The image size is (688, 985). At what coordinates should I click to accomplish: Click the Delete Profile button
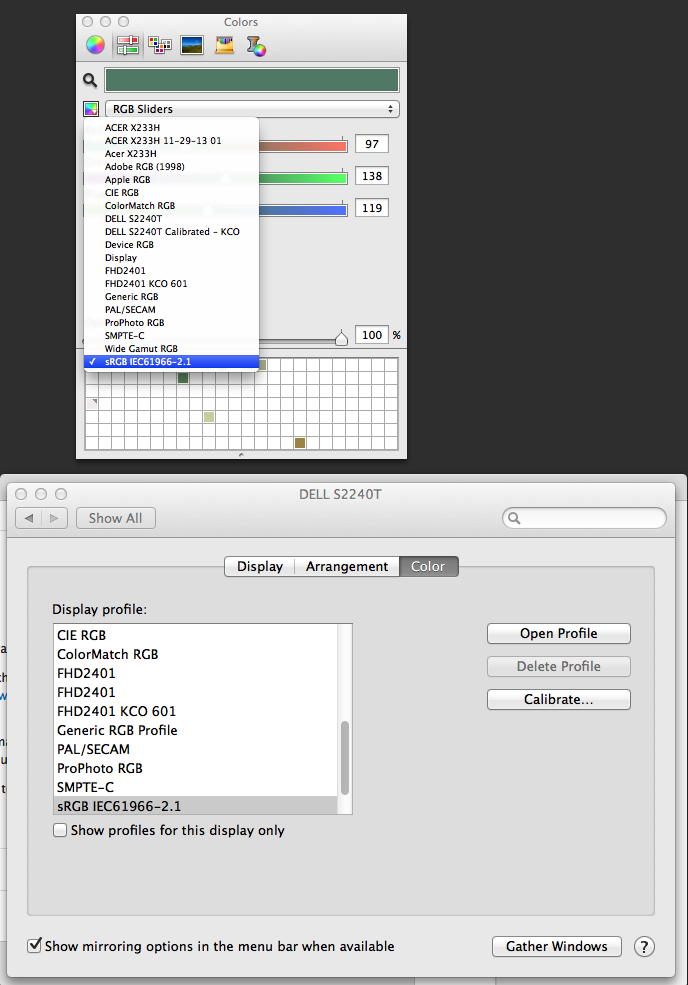[559, 667]
